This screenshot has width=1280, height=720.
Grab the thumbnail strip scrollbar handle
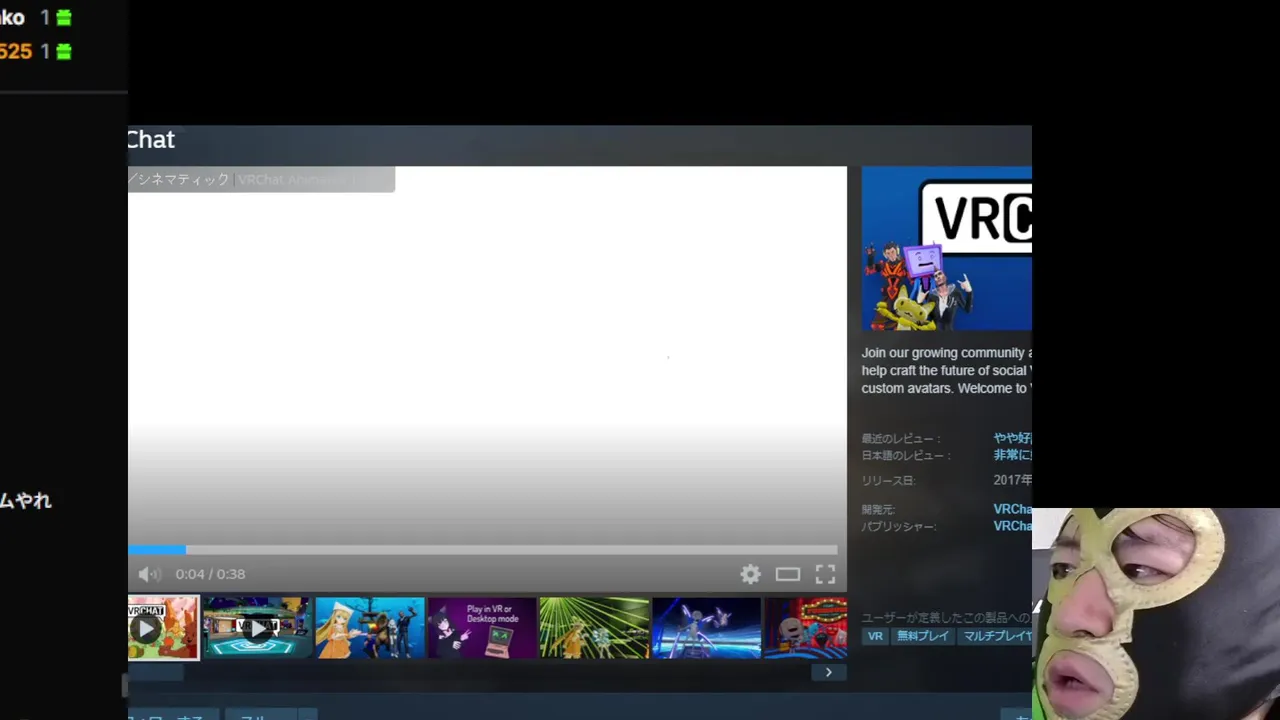pyautogui.click(x=156, y=672)
